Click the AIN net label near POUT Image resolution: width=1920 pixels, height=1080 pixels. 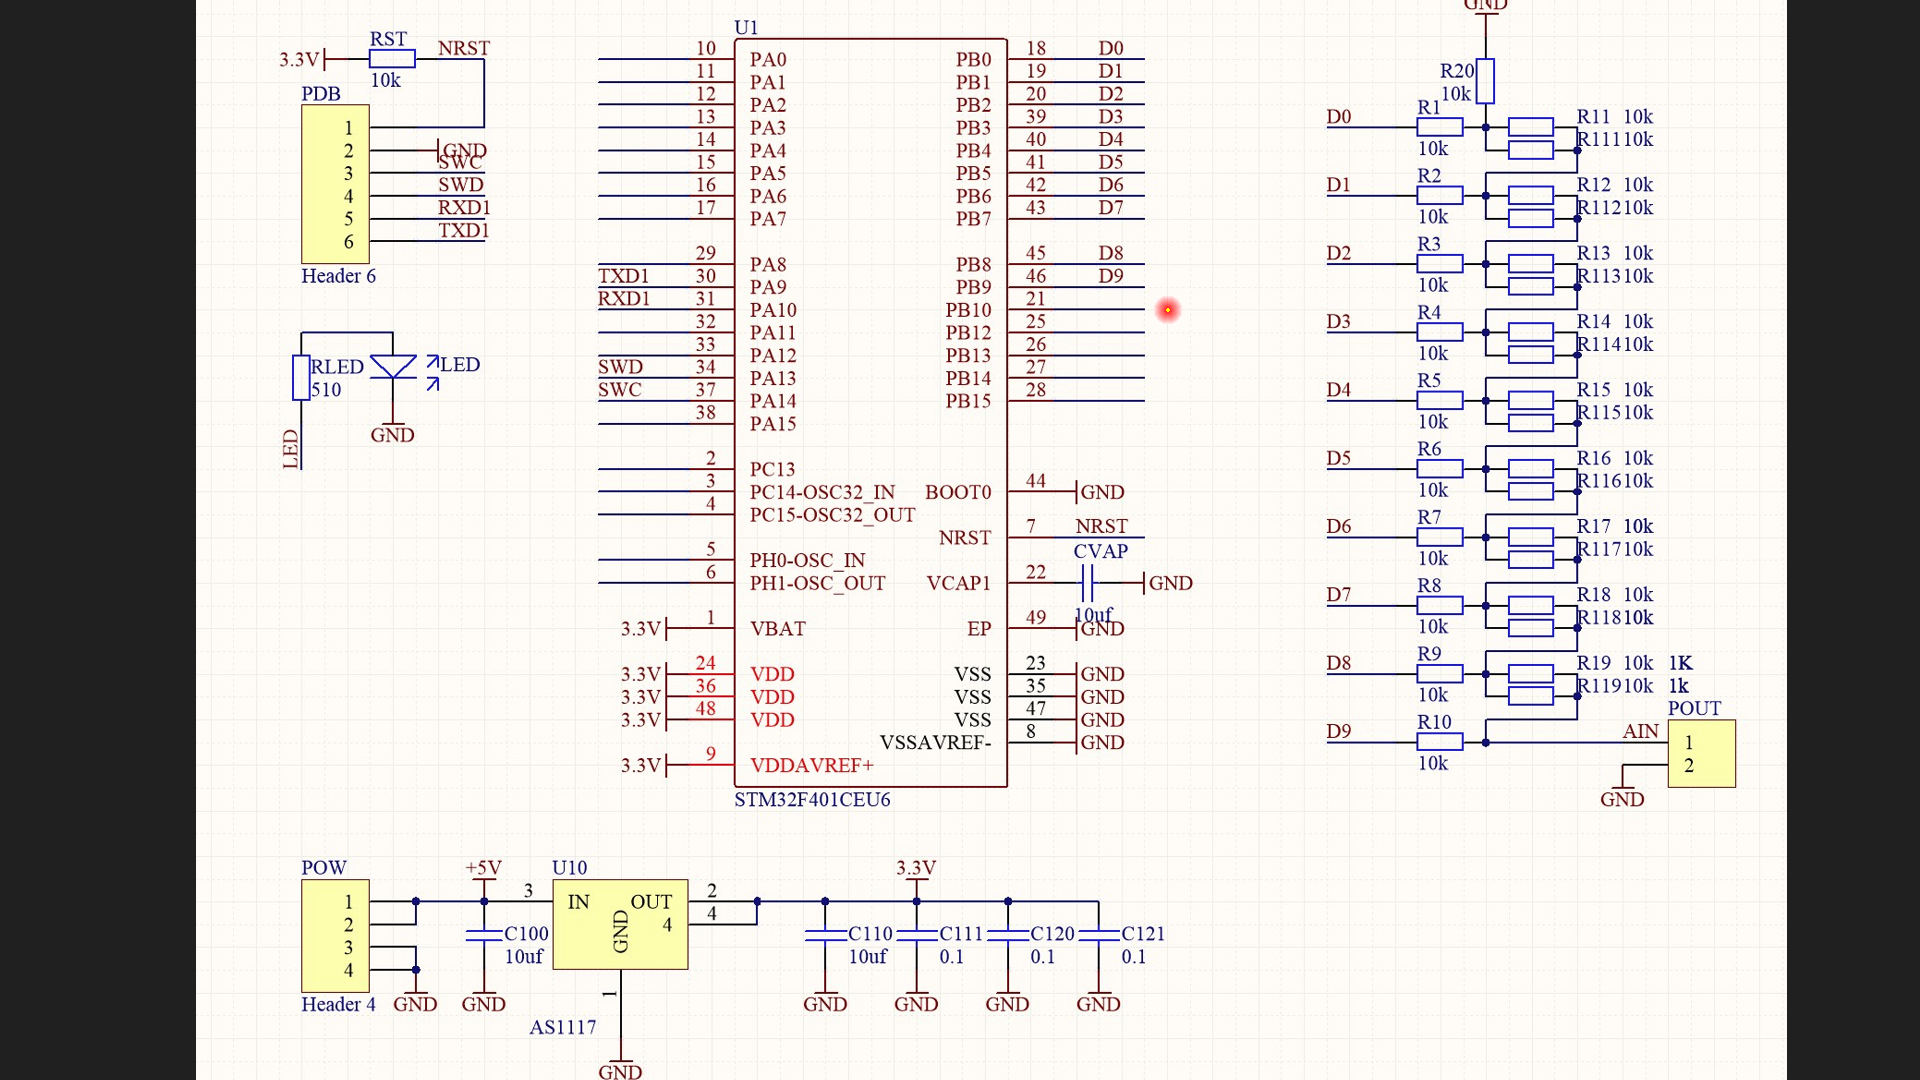click(1640, 731)
